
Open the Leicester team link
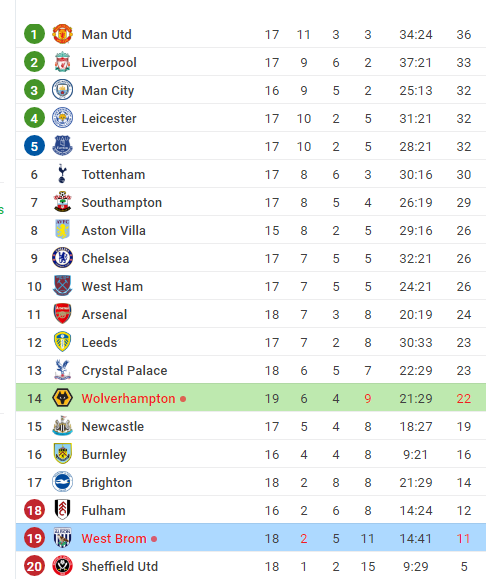pos(109,119)
